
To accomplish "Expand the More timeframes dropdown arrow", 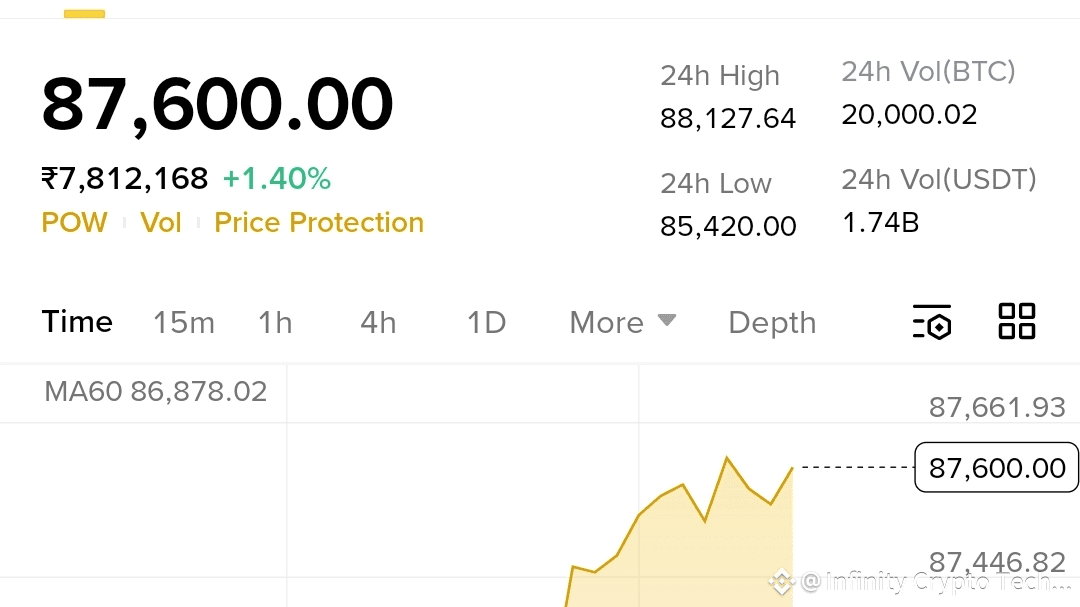I will click(x=667, y=320).
